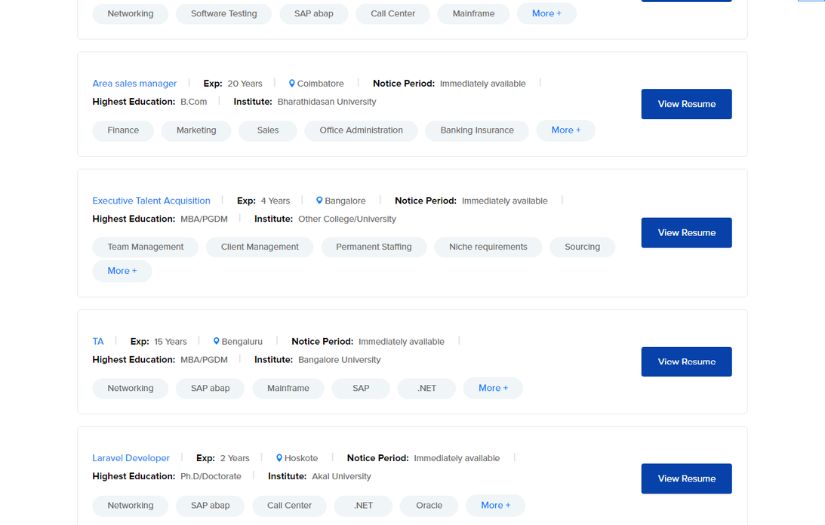View Resume for the TA candidate
The image size is (825, 525).
pyautogui.click(x=686, y=362)
